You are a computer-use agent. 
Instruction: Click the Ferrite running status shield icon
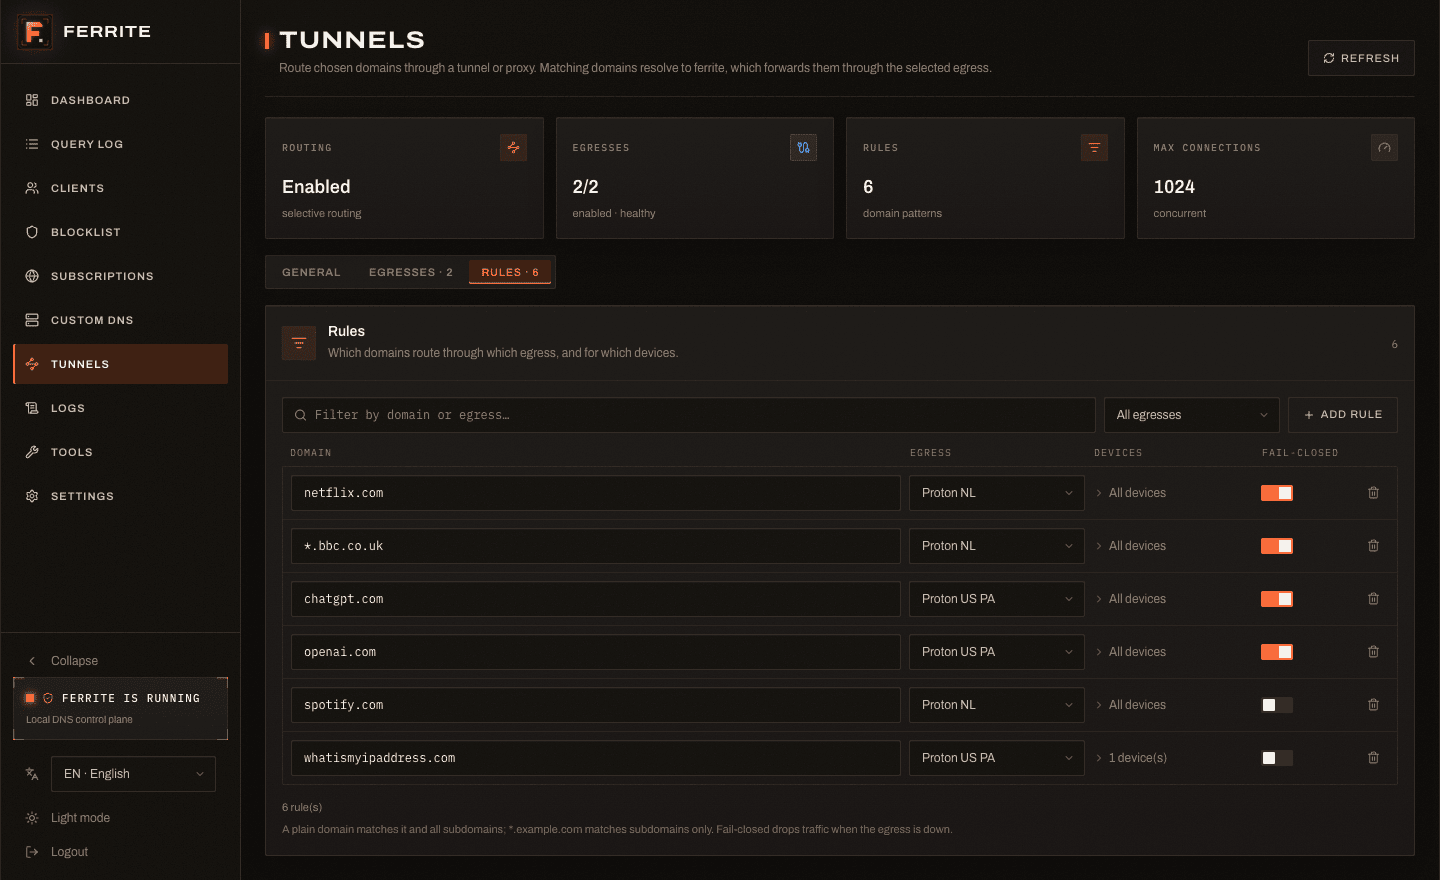(48, 698)
